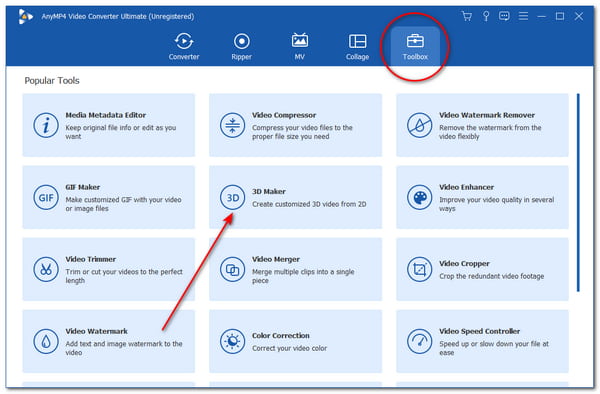
Task: Open the Media Metadata Editor info icon
Action: [46, 125]
